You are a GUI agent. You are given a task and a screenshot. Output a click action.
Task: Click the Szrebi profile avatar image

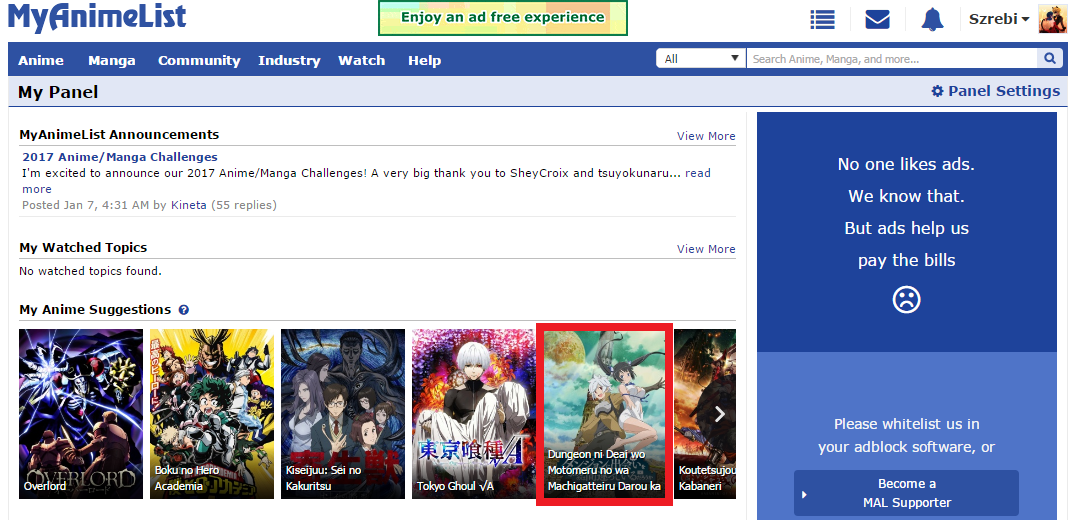(1052, 19)
